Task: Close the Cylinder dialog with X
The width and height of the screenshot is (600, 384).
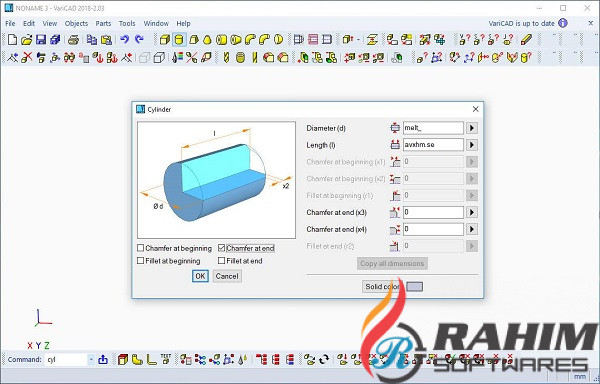Action: pos(475,109)
